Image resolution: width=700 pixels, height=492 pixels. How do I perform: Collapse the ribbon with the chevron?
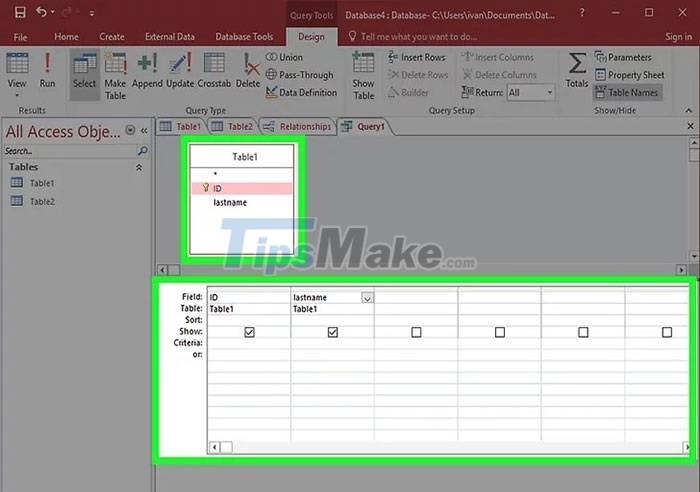[689, 110]
